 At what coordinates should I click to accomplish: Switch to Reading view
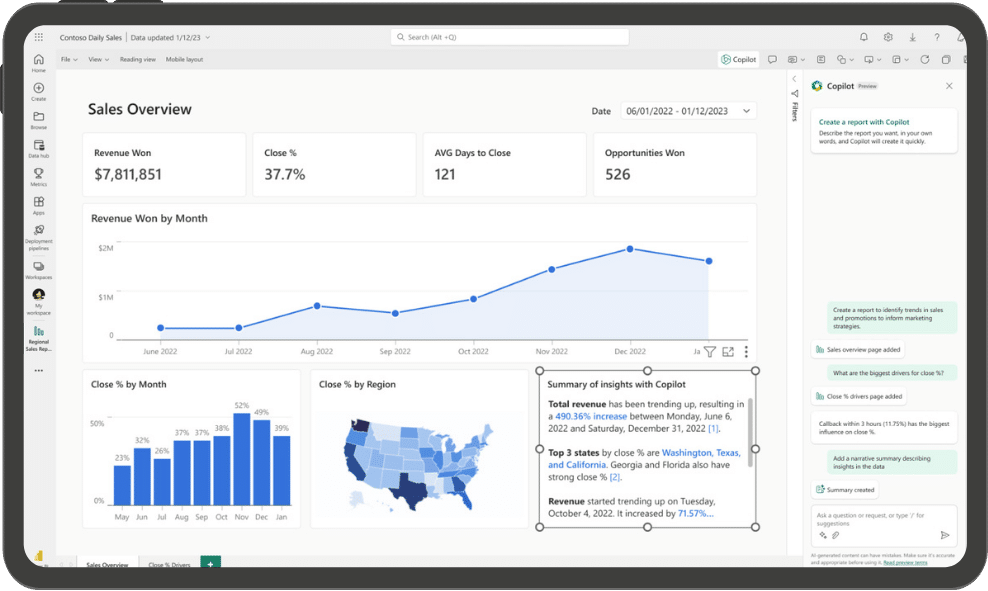point(137,59)
